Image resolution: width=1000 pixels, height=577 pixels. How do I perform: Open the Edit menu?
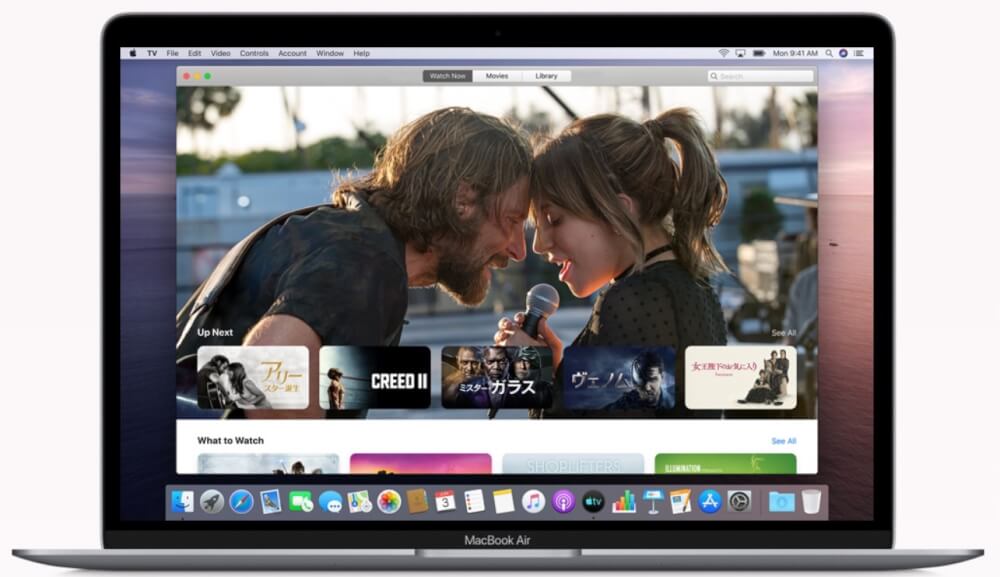point(195,54)
